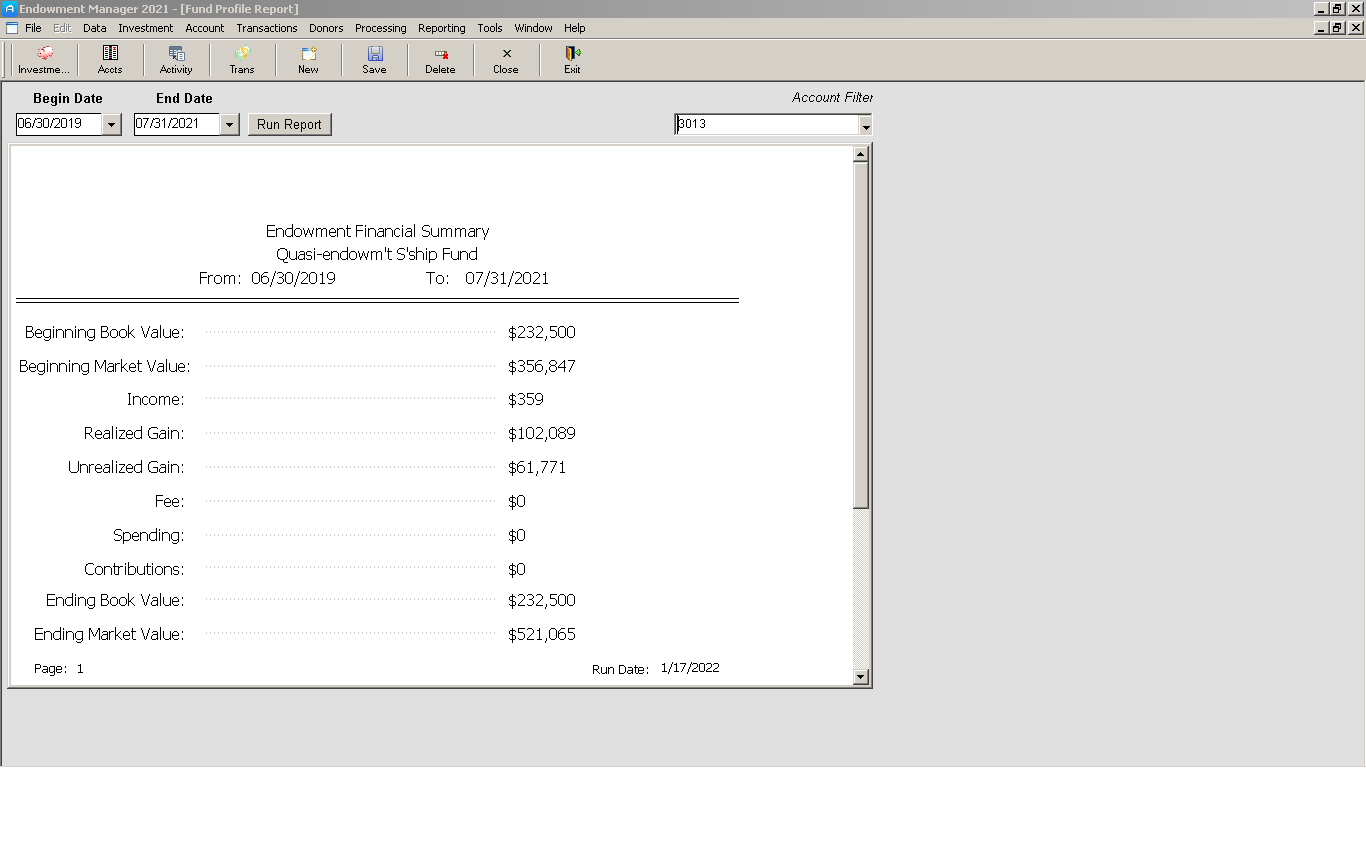
Task: Exit Endowment Manager using the Exit door icon
Action: pyautogui.click(x=572, y=60)
